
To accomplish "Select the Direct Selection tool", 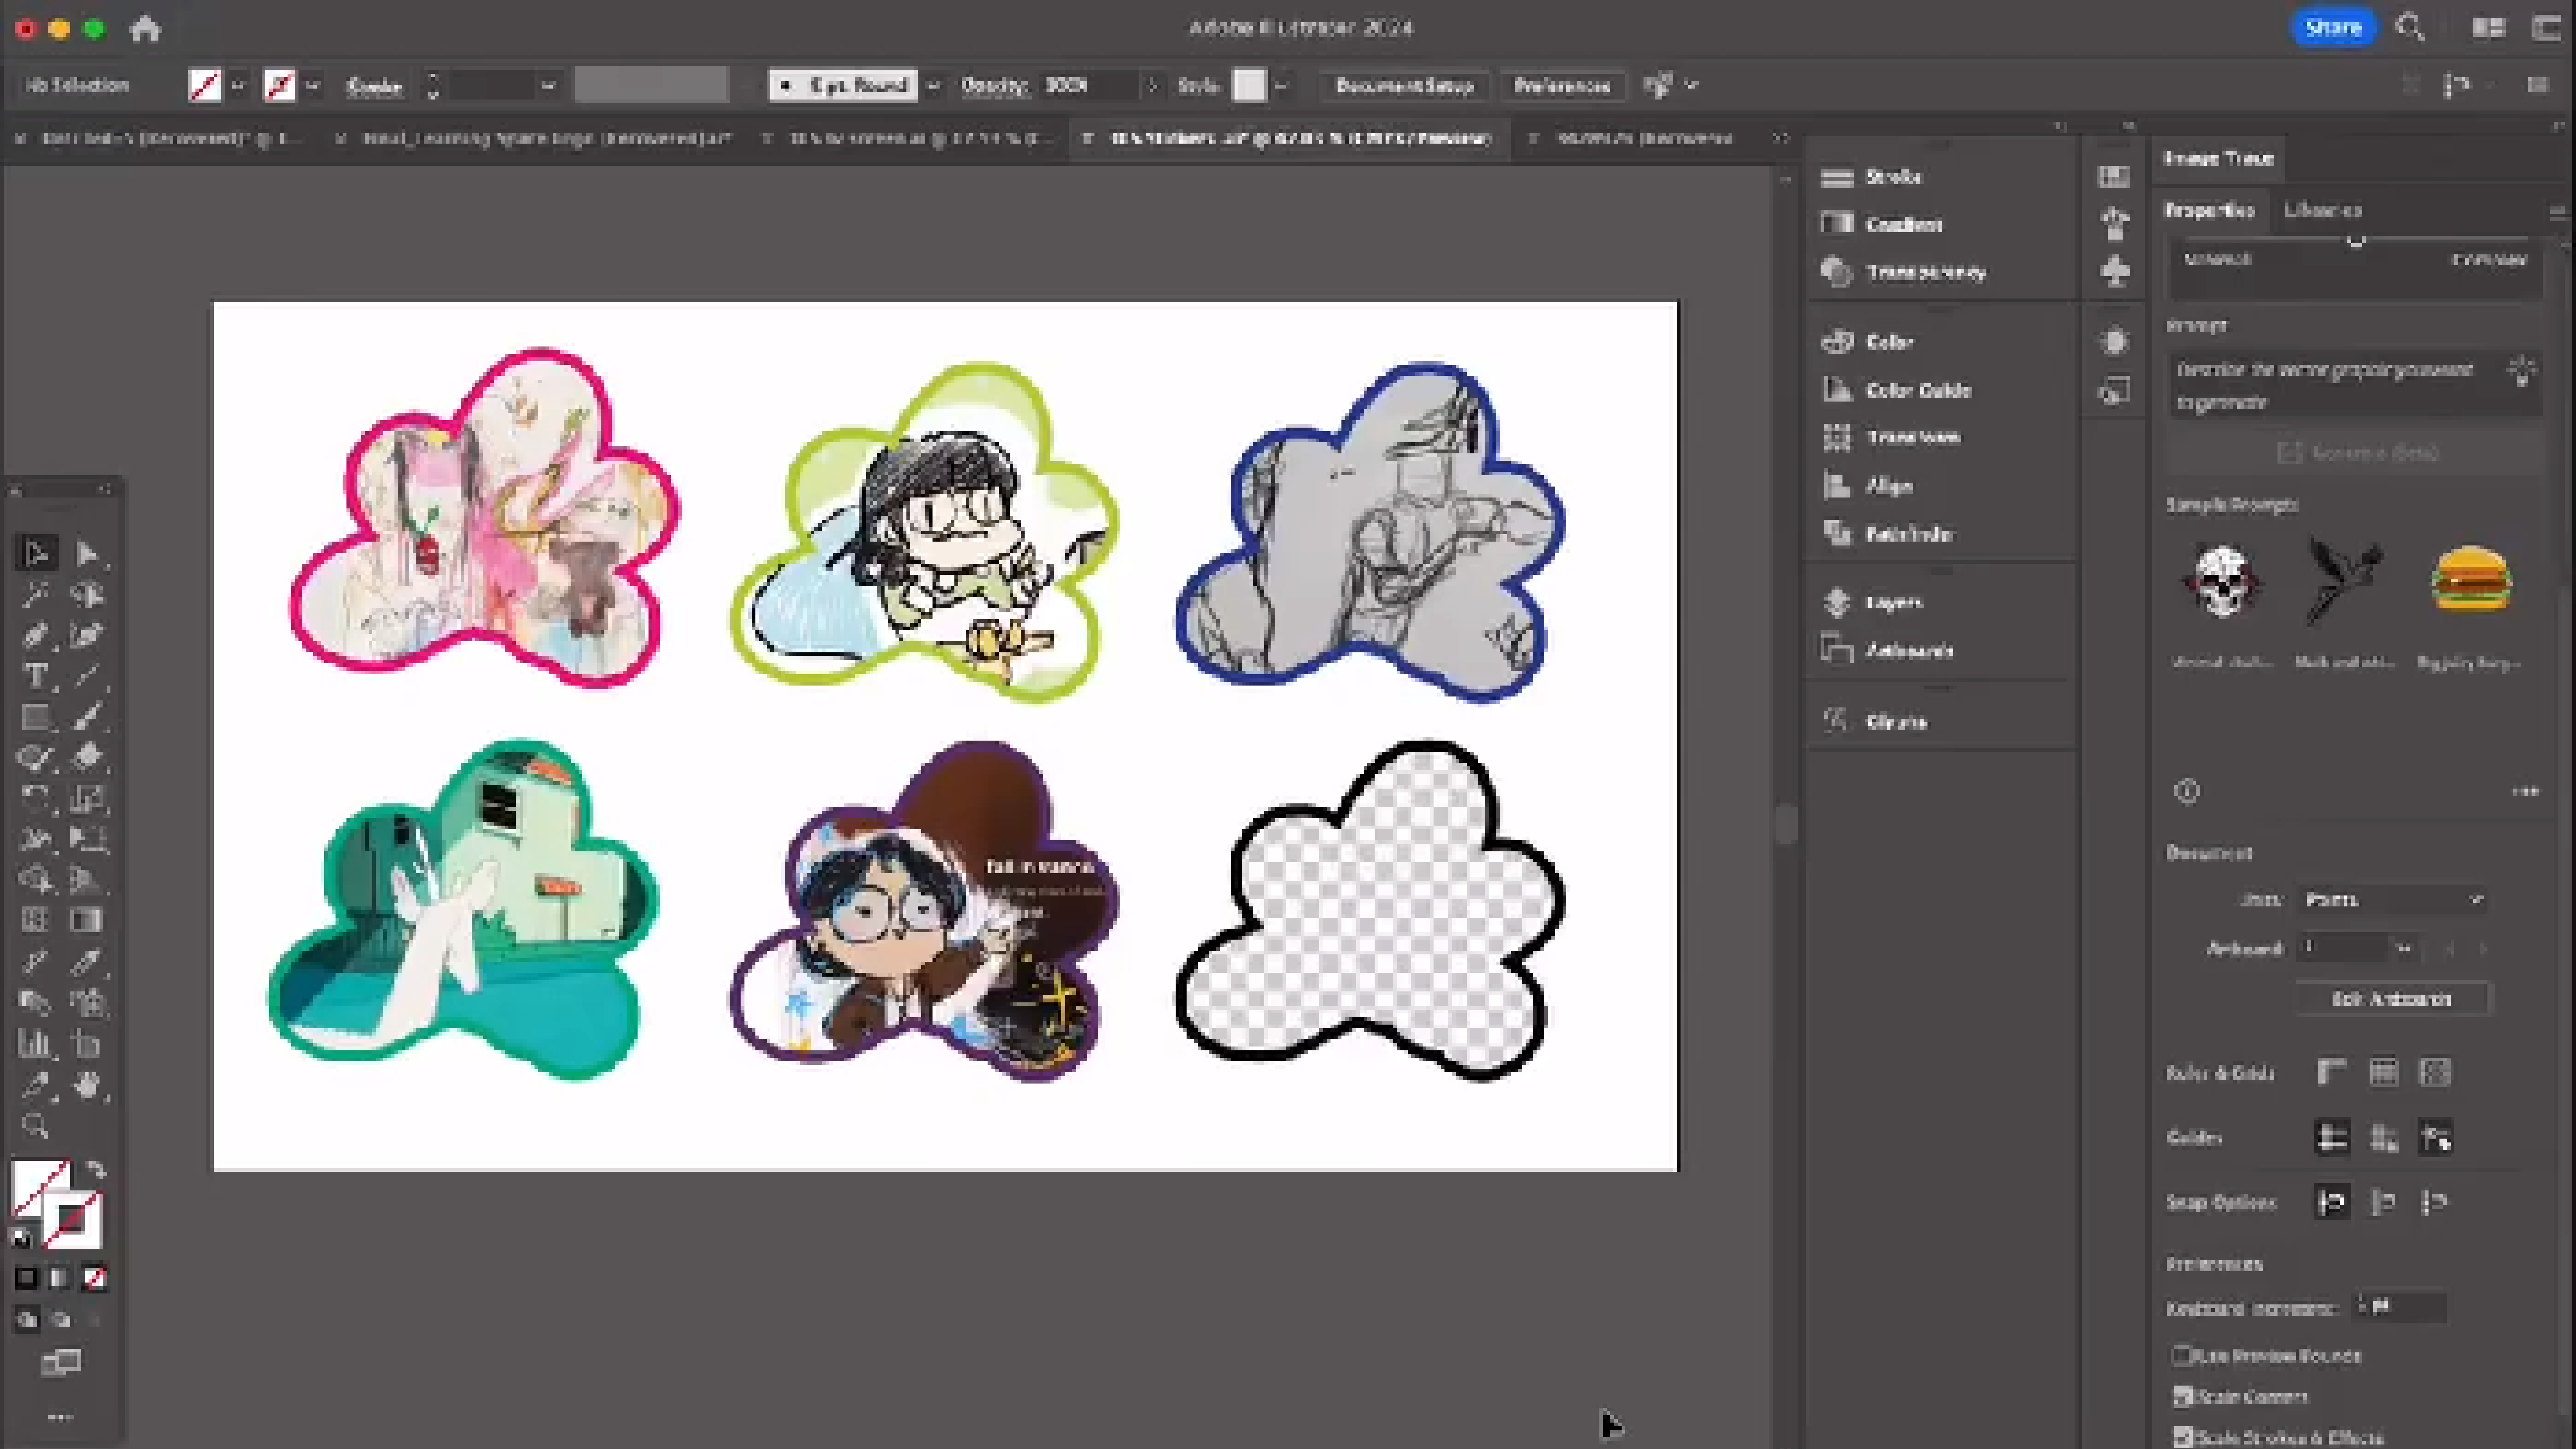I will pos(87,553).
